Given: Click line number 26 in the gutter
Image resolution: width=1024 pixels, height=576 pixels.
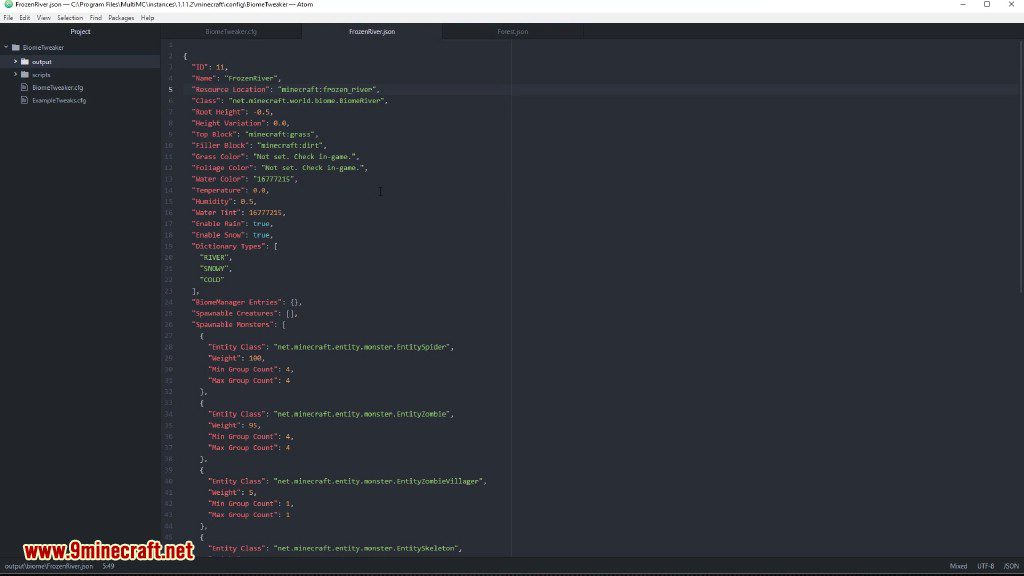Looking at the screenshot, I should (x=169, y=325).
